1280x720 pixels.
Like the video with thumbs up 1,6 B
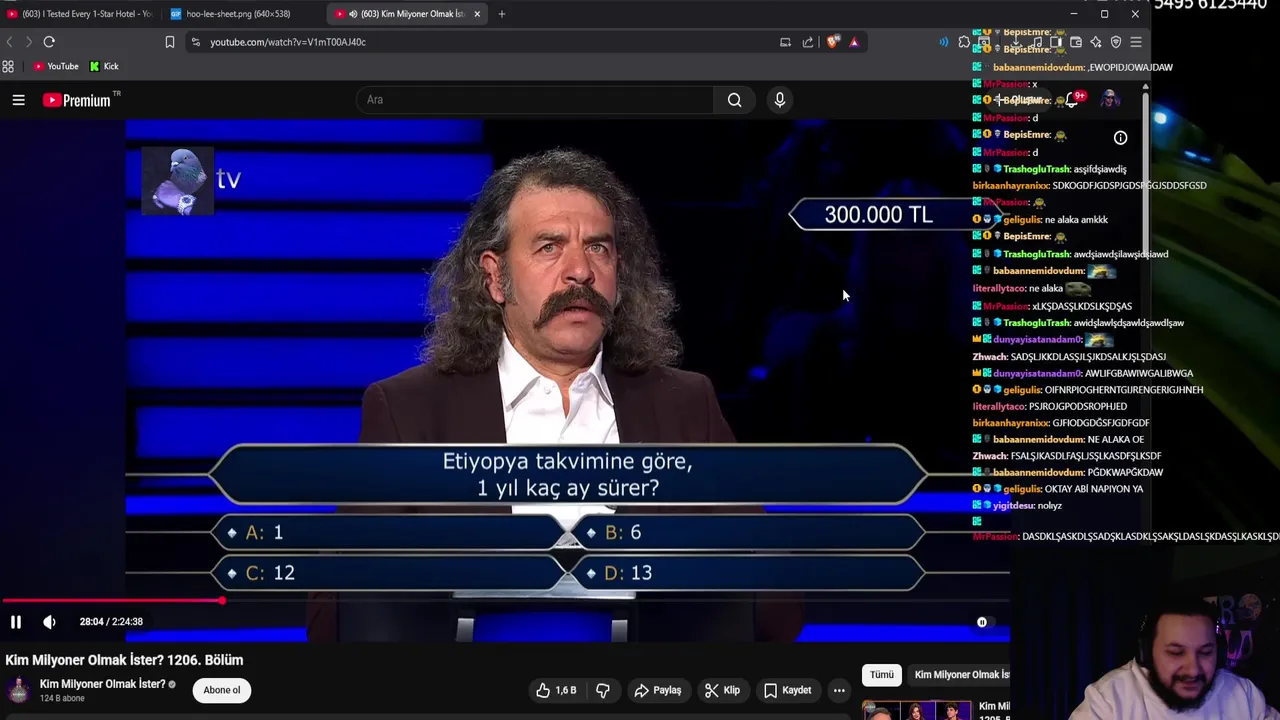tap(555, 690)
